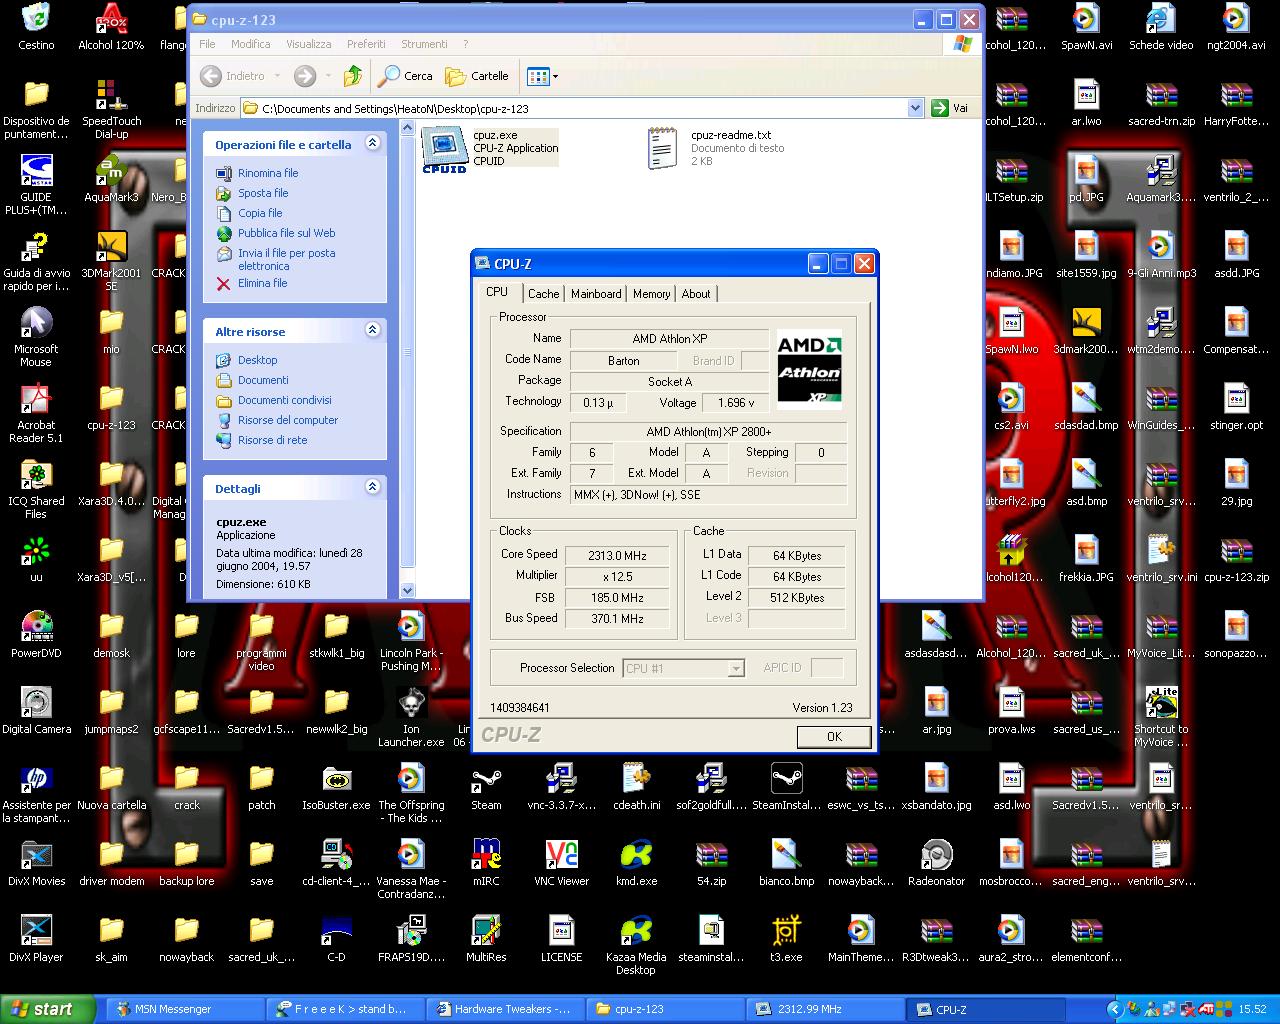This screenshot has width=1280, height=1024.
Task: Click Pubblica file sul Web link
Action: (286, 233)
